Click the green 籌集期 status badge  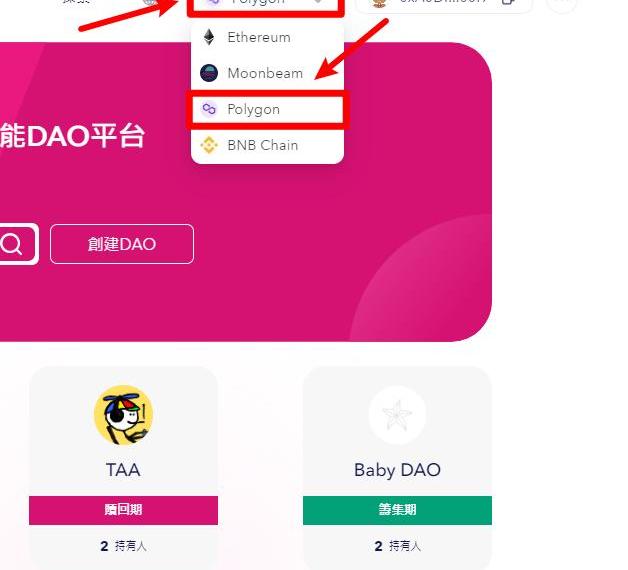(x=397, y=510)
